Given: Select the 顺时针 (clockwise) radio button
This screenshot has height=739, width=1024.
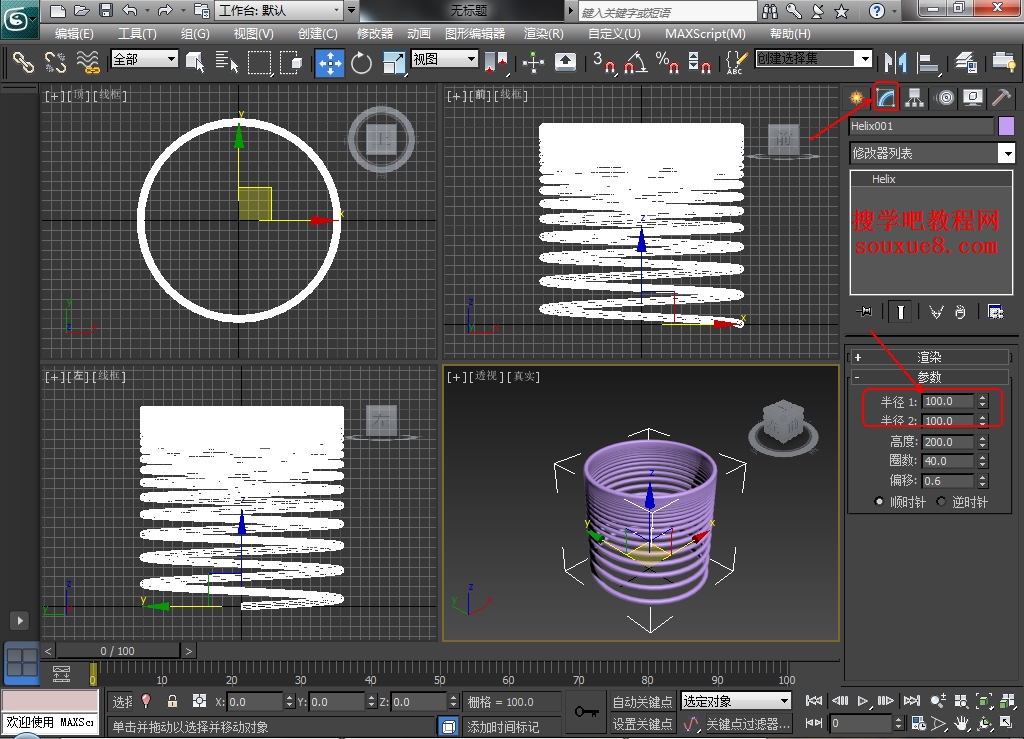Looking at the screenshot, I should click(x=880, y=502).
